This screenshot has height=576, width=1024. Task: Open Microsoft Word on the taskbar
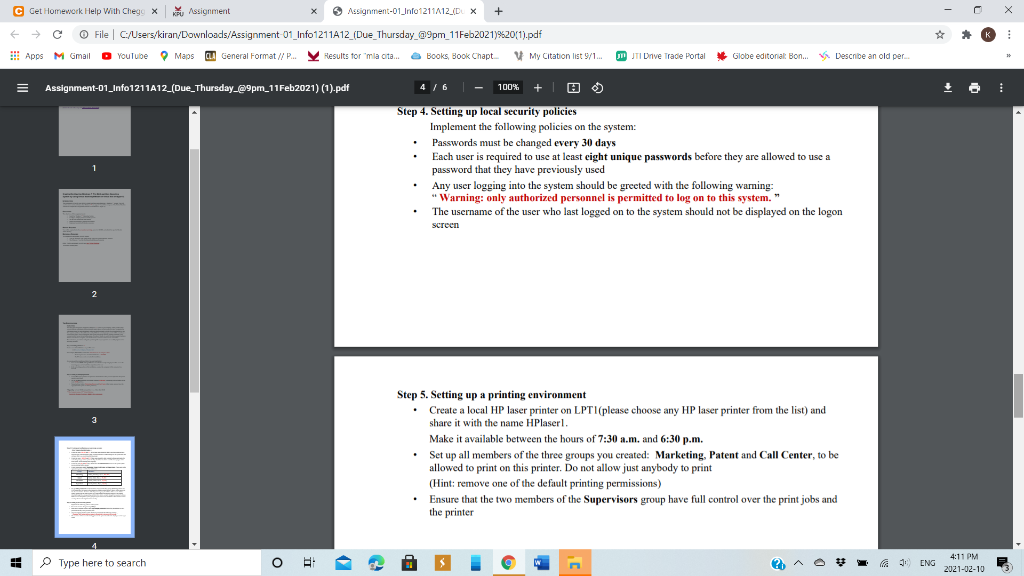click(x=541, y=563)
